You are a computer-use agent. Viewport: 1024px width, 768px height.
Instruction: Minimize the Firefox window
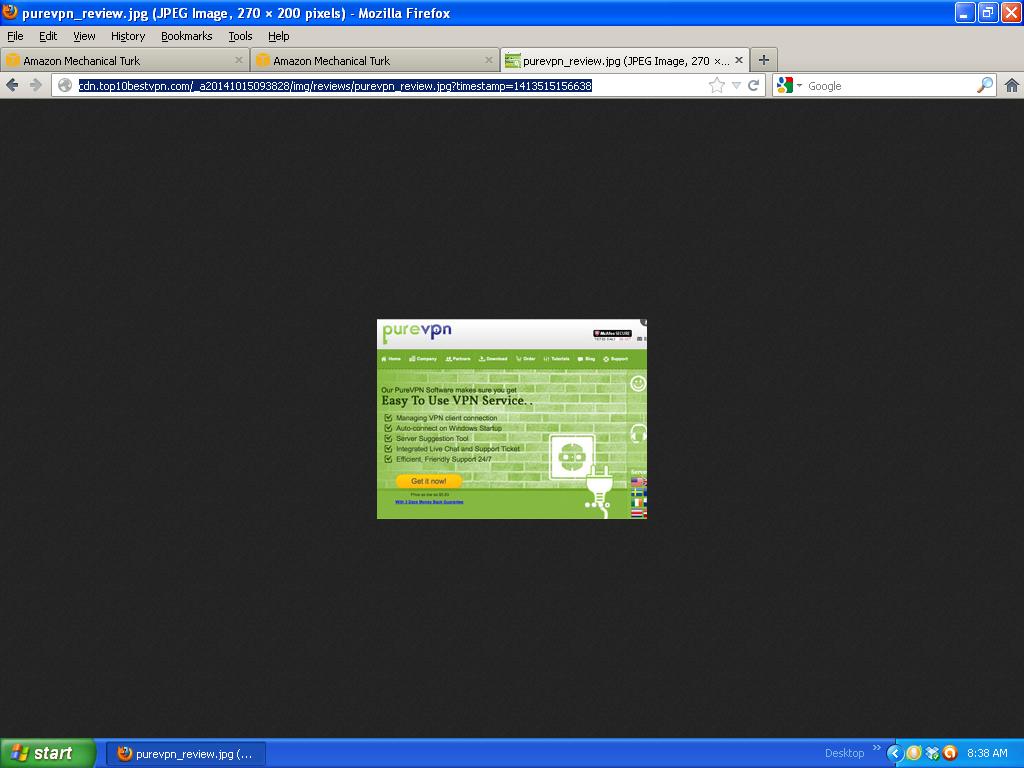(965, 12)
